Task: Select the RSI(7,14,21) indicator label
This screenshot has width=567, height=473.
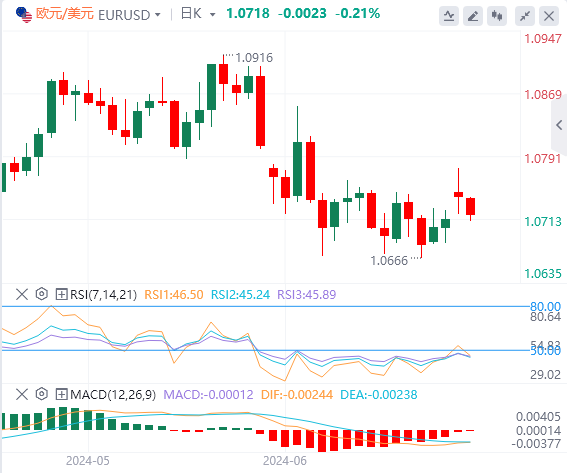Action: point(103,294)
